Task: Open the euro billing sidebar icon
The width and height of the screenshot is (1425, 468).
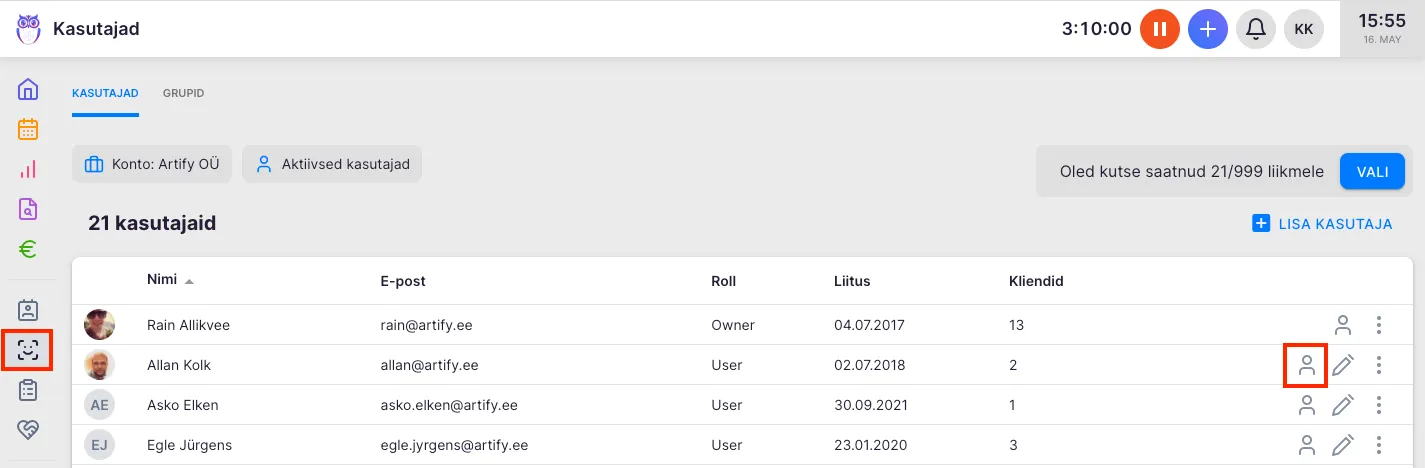Action: (x=28, y=249)
